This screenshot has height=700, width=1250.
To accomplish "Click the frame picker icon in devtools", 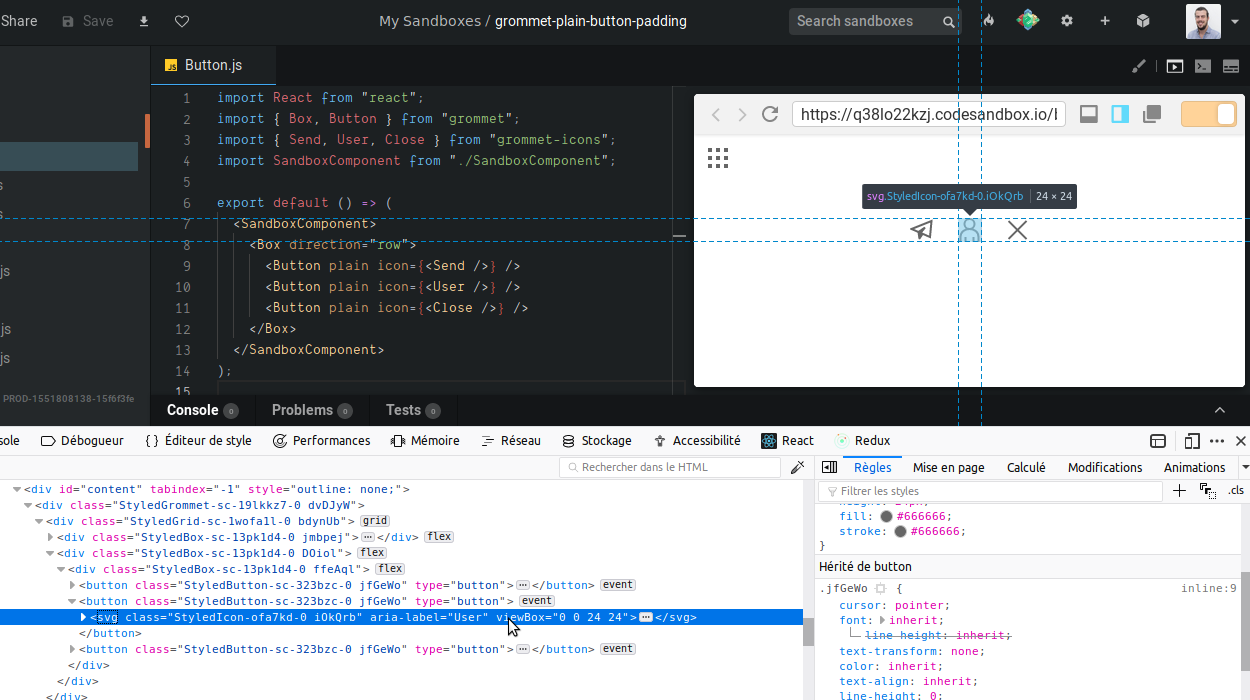I will pyautogui.click(x=1158, y=441).
